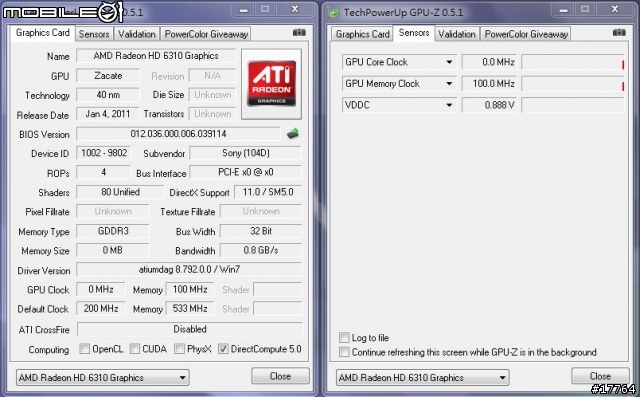Click camera screenshot icon in left GPU-Z window

[299, 32]
